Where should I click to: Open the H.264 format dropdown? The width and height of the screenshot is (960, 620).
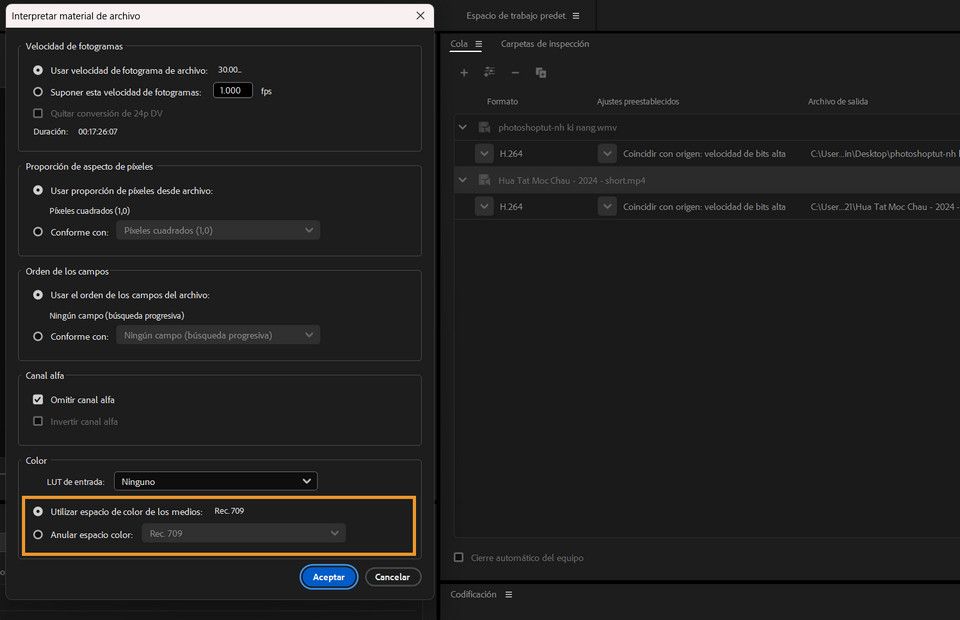click(x=483, y=152)
